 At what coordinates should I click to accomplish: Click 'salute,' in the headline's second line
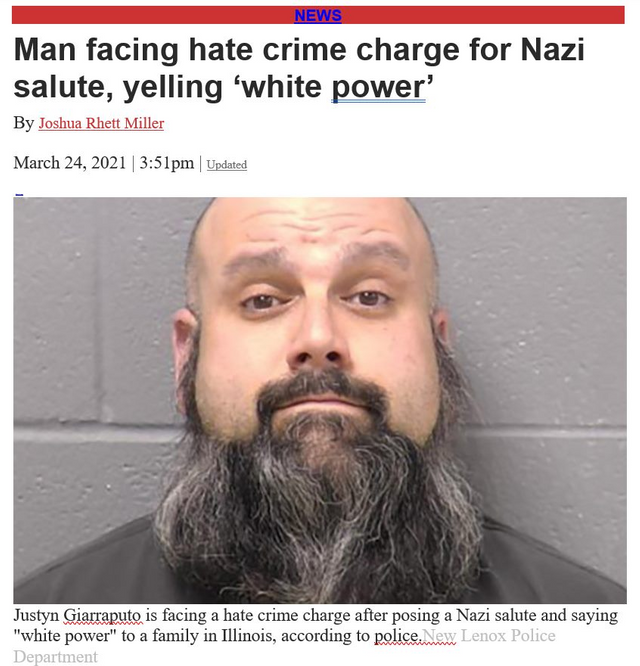point(64,87)
